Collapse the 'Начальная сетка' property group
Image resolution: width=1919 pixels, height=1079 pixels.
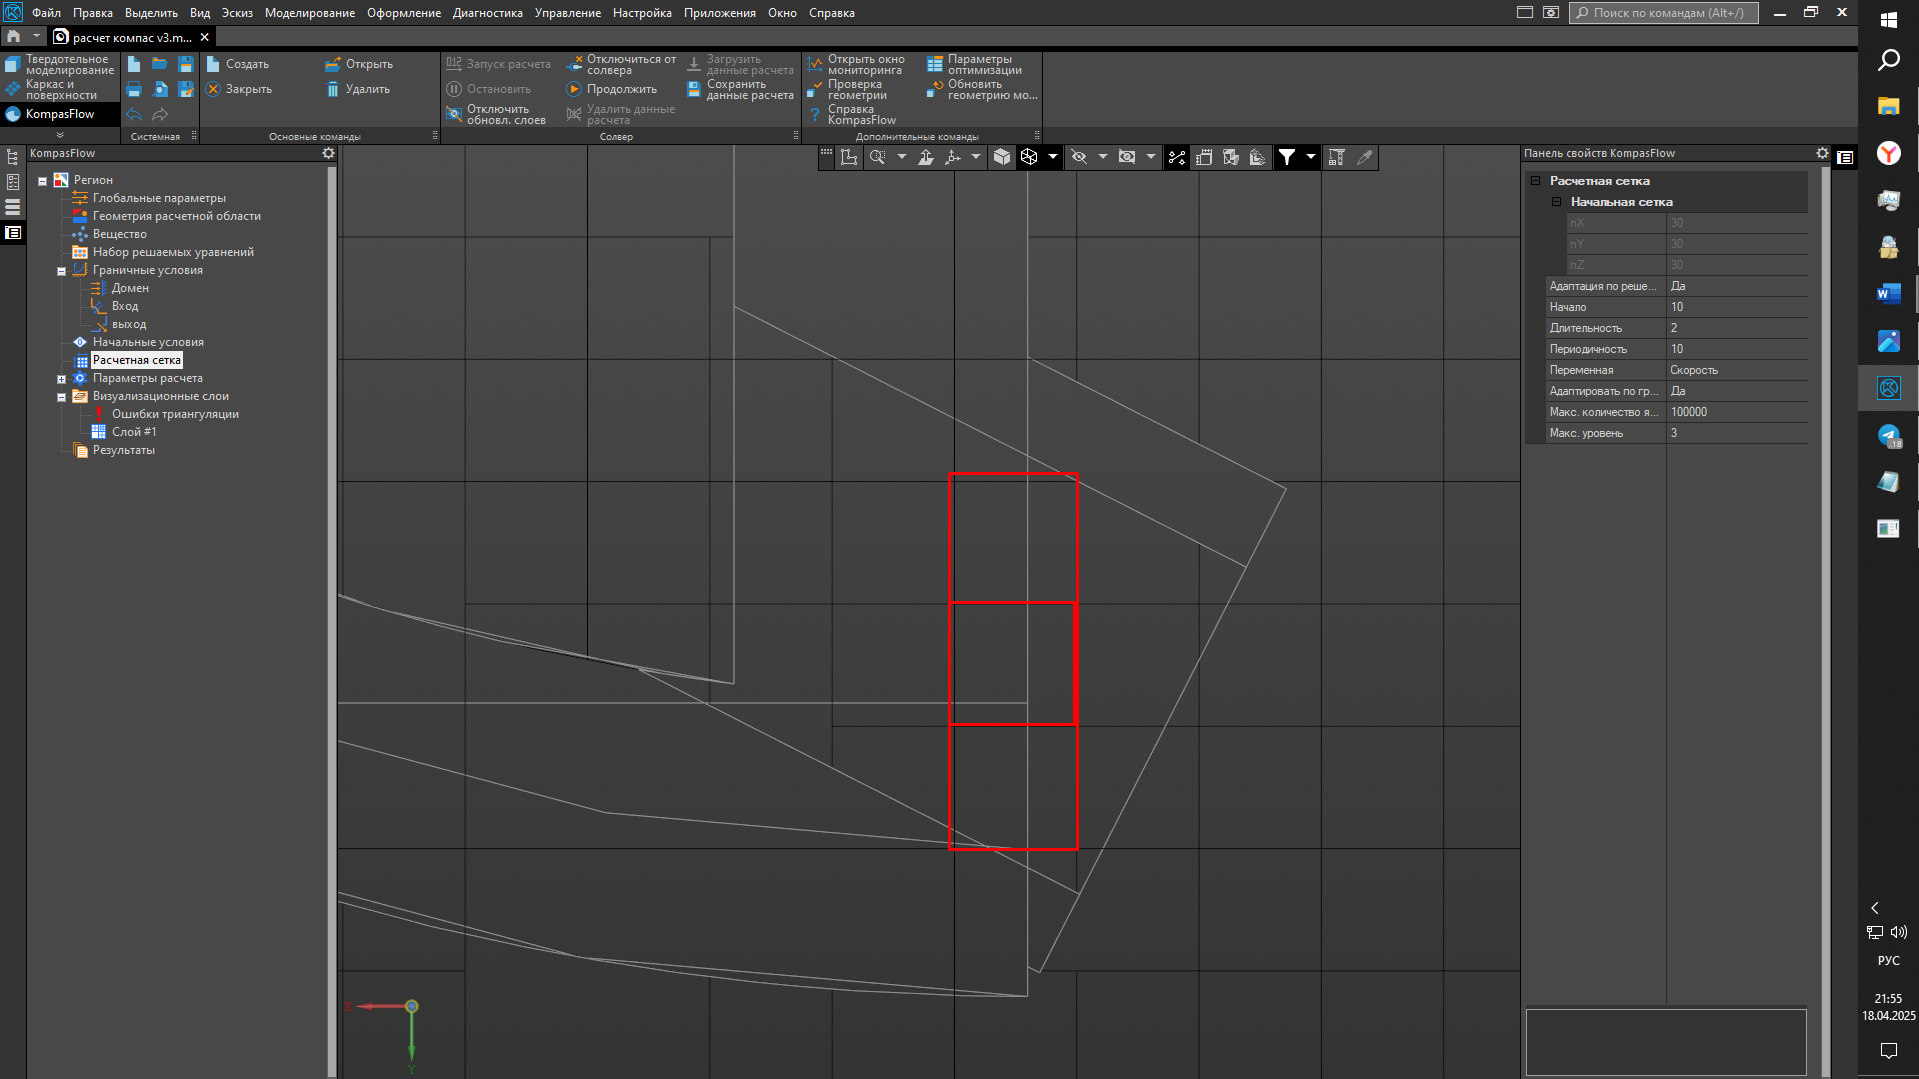coord(1556,202)
